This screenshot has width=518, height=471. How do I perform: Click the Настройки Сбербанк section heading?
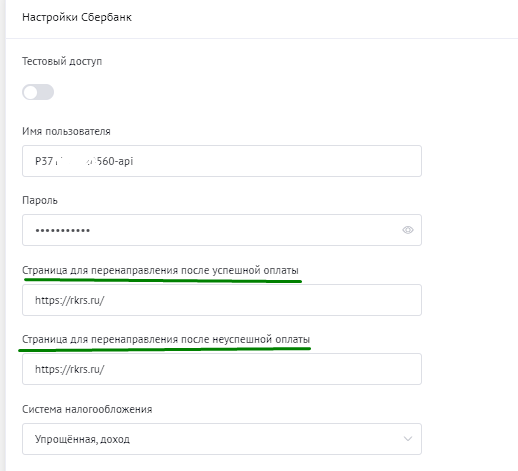click(x=77, y=17)
